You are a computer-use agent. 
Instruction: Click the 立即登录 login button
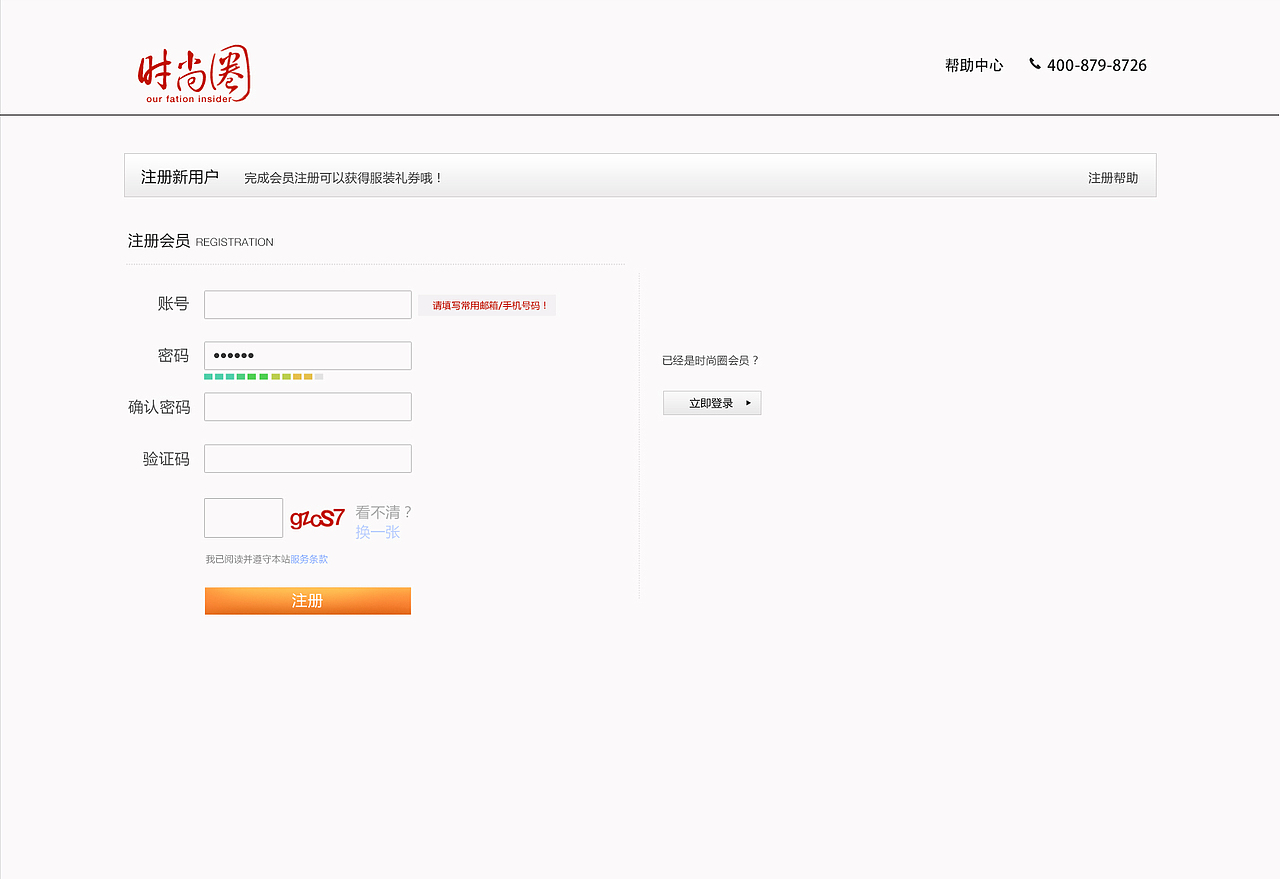coord(712,403)
